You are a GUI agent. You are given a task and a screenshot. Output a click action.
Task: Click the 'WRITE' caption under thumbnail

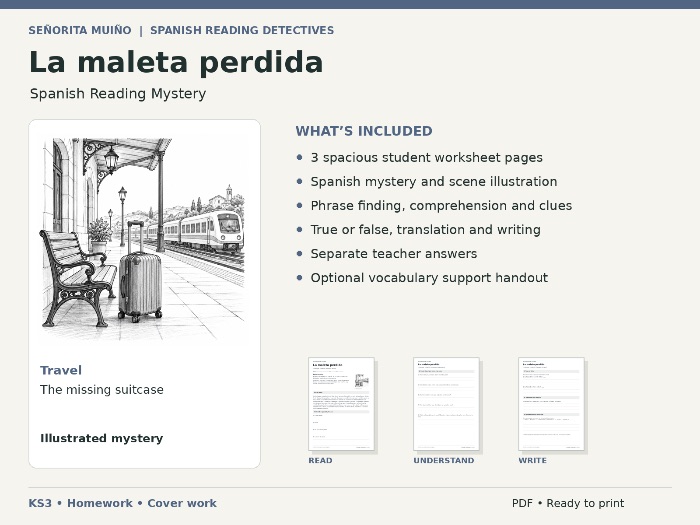[x=532, y=460]
